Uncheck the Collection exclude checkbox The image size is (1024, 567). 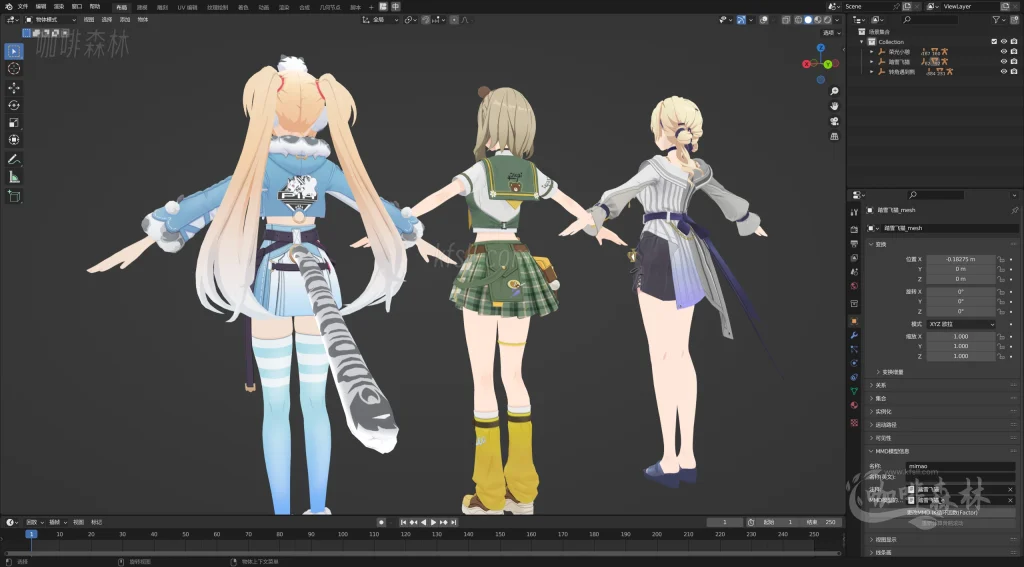coord(995,42)
